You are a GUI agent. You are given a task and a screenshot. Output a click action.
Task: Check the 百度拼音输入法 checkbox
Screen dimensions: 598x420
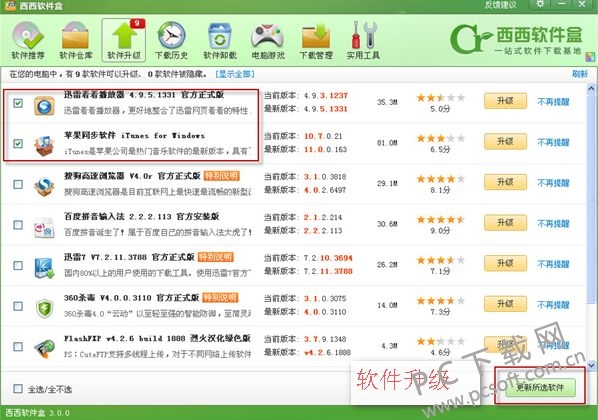pos(18,225)
